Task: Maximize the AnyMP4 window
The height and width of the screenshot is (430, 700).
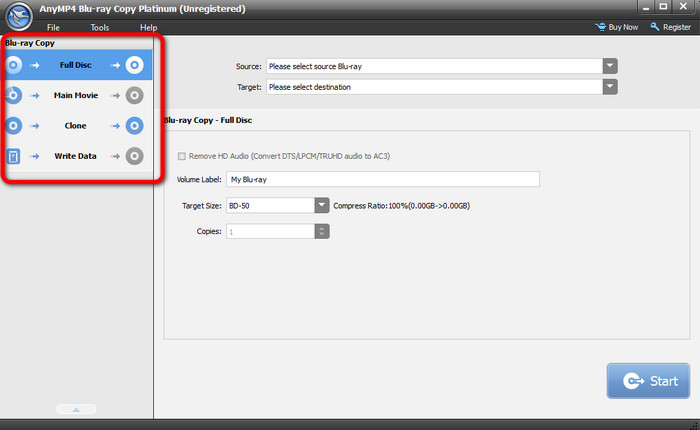Action: pos(663,7)
